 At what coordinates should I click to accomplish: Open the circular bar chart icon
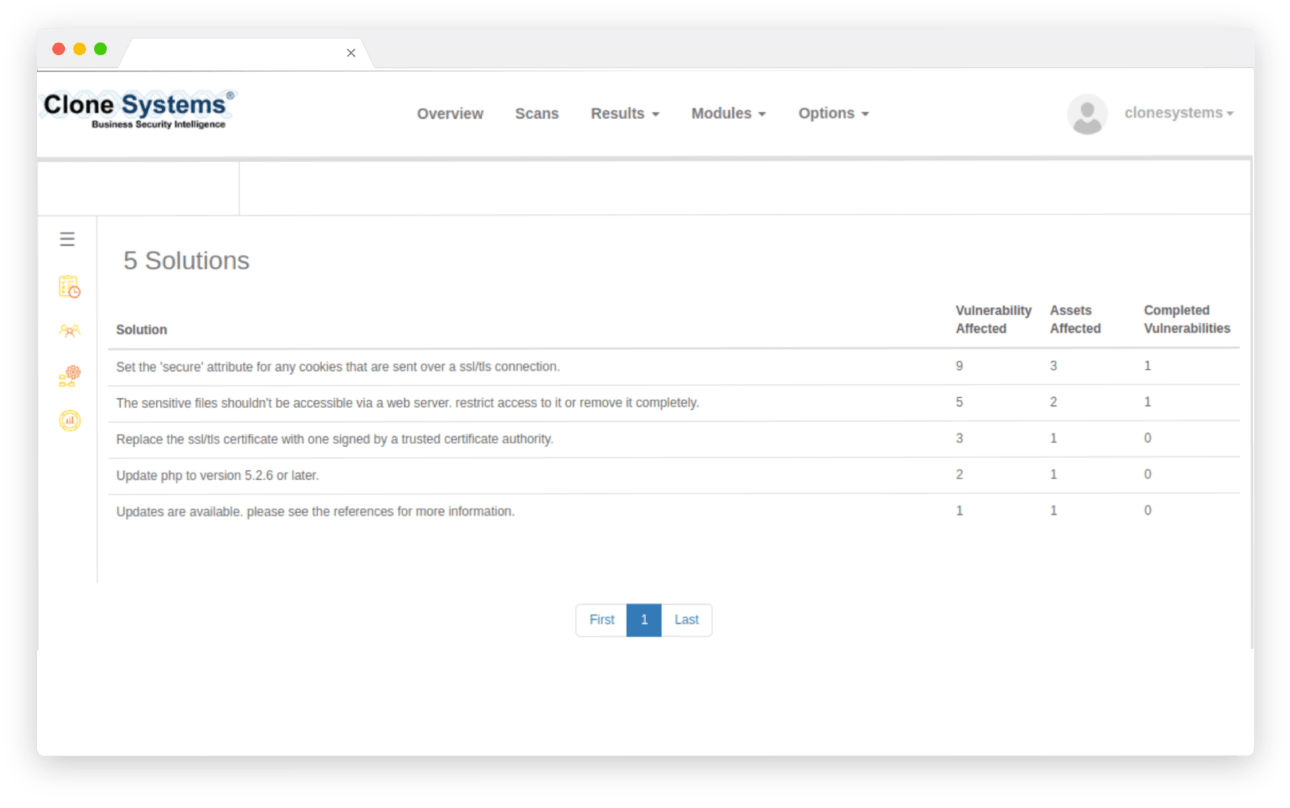(x=69, y=421)
